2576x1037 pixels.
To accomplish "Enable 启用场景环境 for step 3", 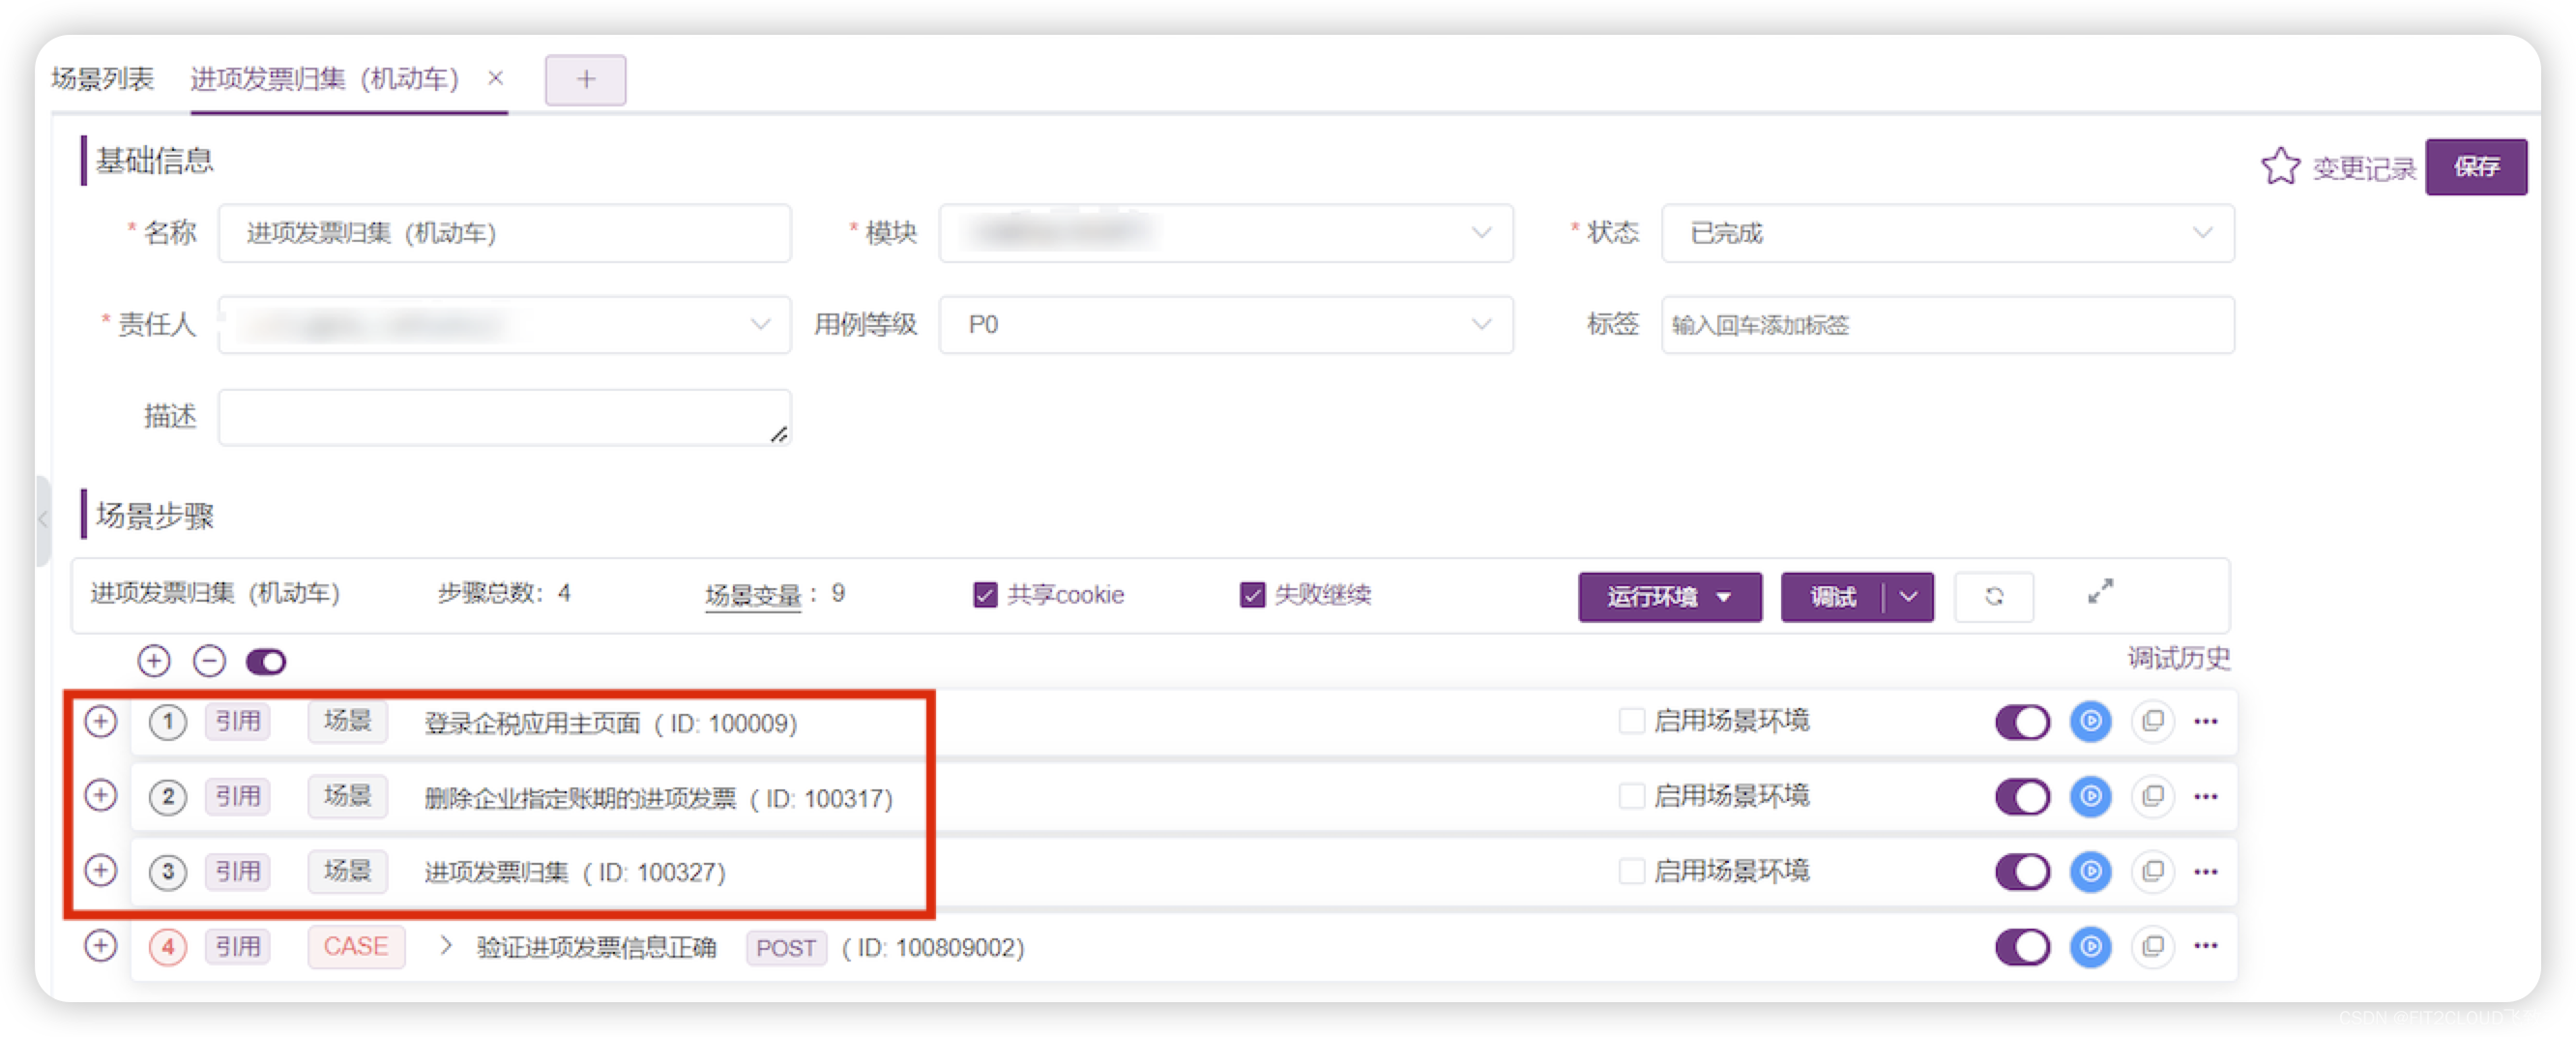I will pos(1630,871).
